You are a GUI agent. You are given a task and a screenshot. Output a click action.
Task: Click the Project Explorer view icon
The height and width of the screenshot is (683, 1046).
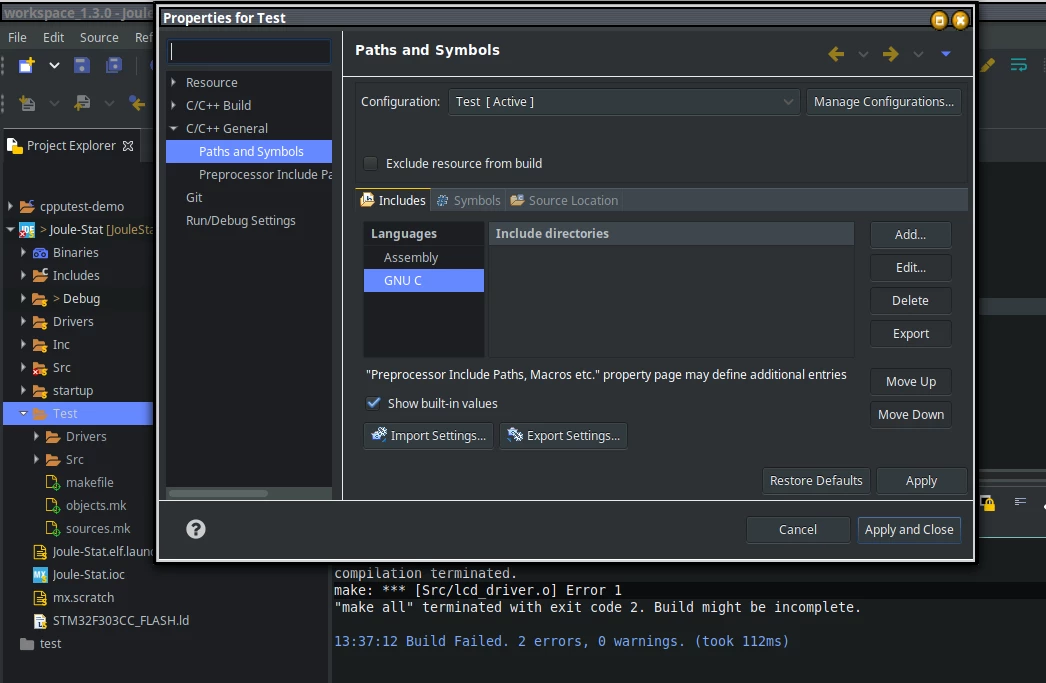14,145
